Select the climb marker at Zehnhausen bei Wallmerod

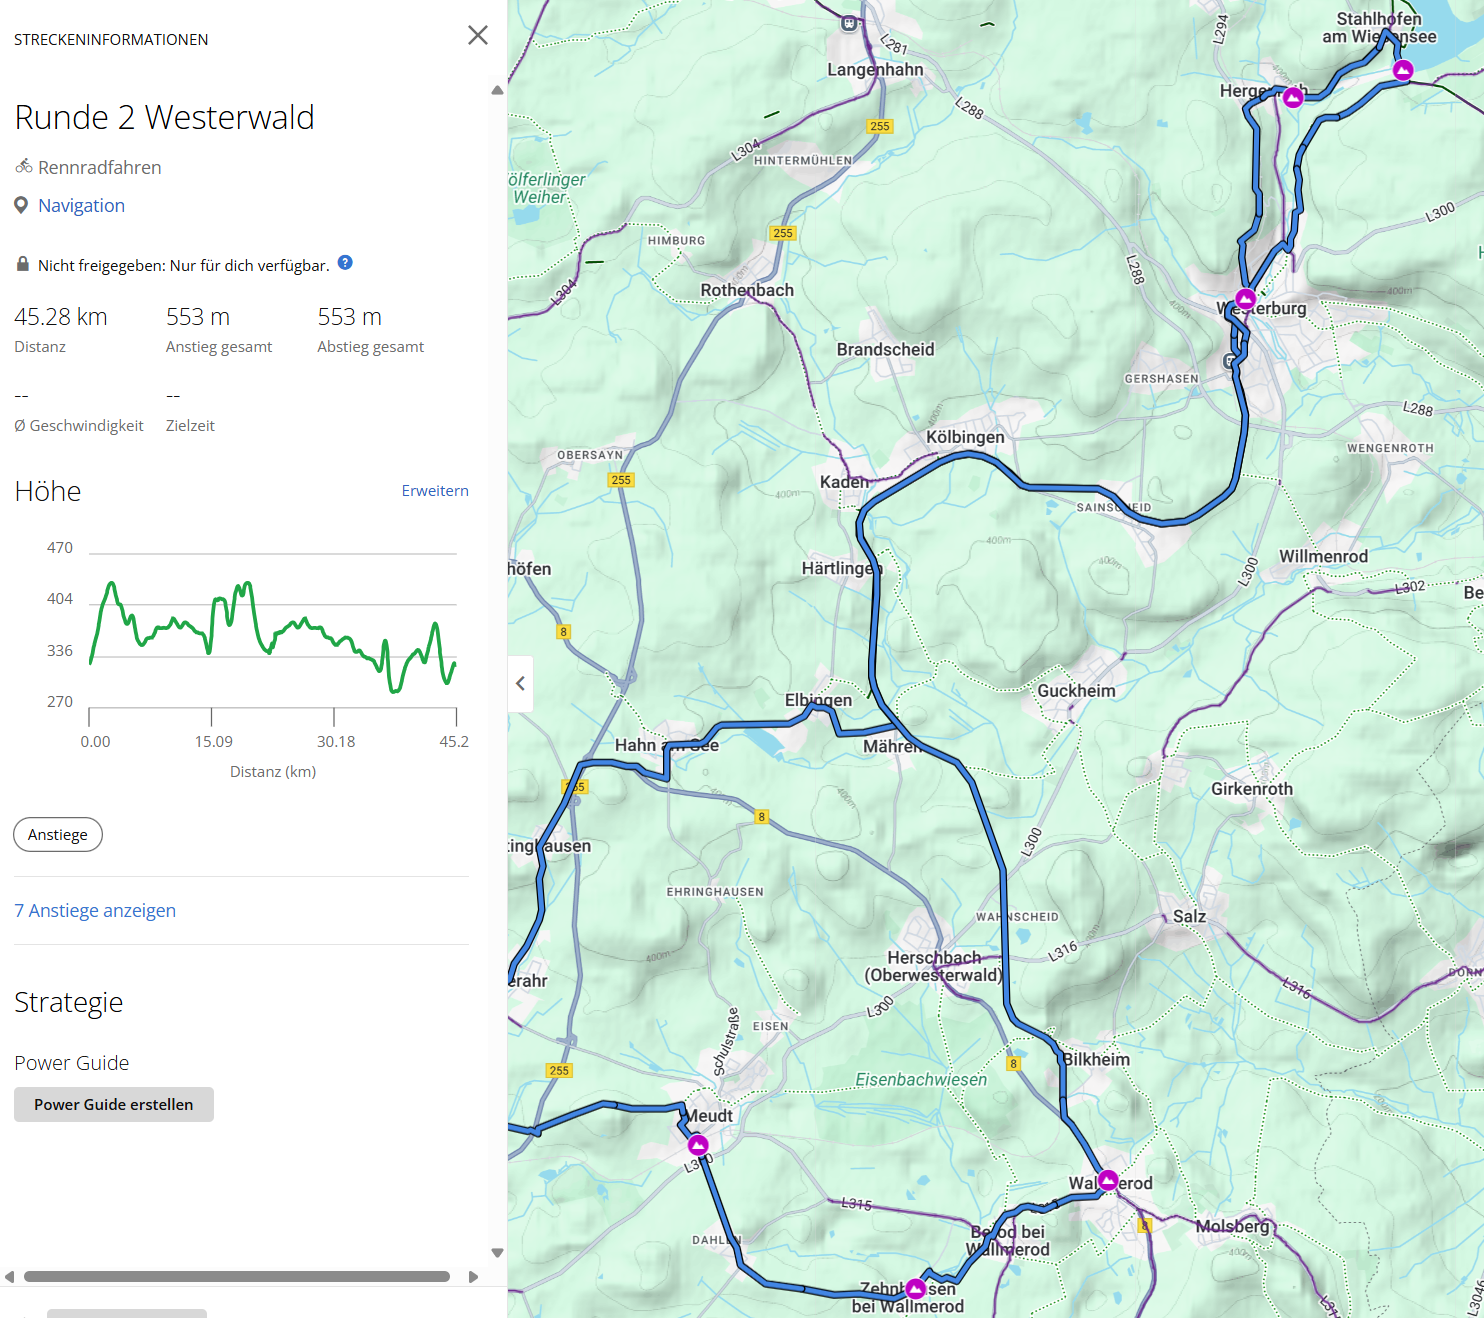coord(915,1289)
